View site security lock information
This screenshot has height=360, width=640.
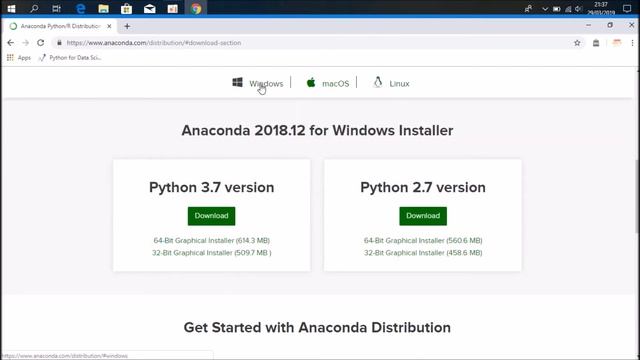(59, 42)
